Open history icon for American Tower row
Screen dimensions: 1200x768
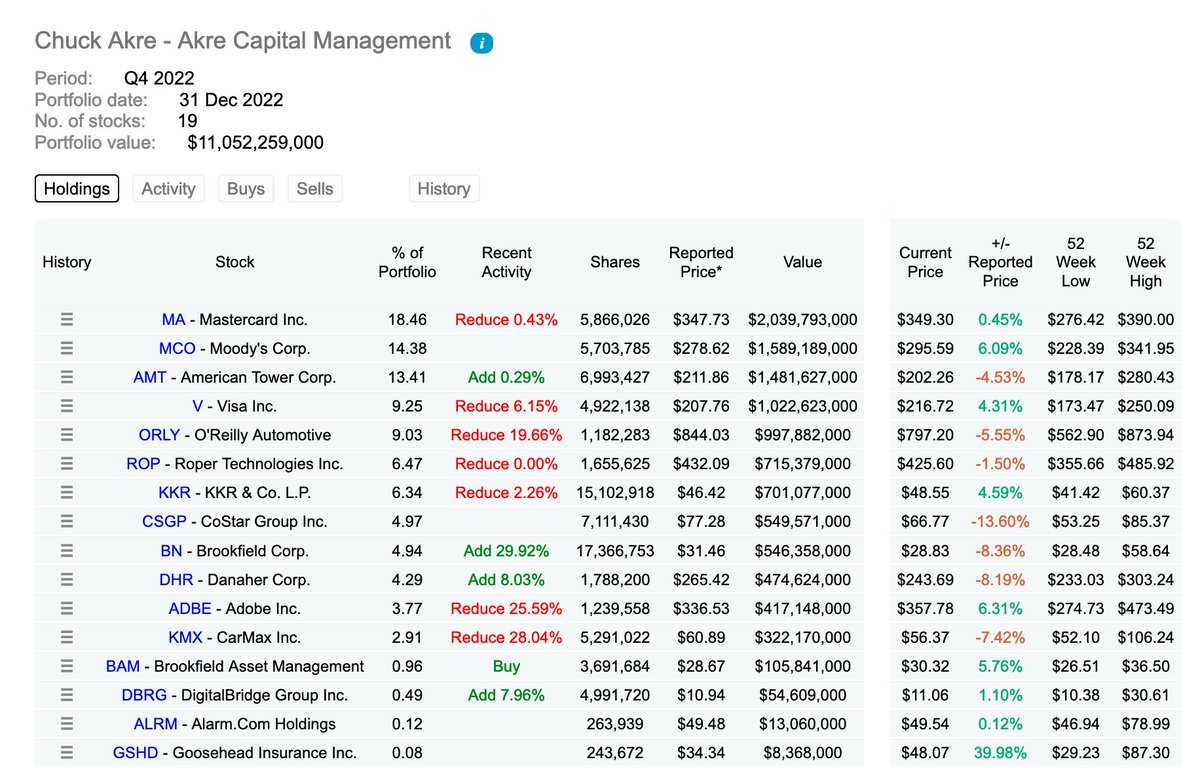pos(67,378)
